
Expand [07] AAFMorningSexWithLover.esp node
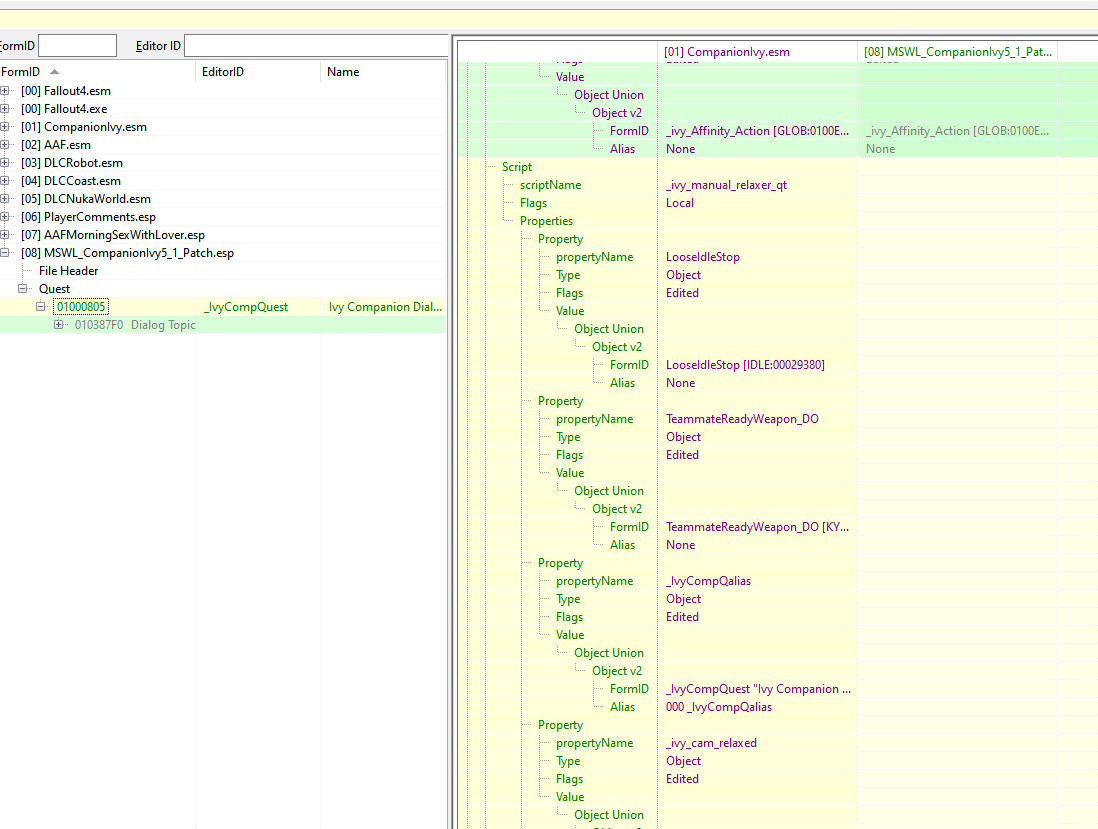coord(4,235)
